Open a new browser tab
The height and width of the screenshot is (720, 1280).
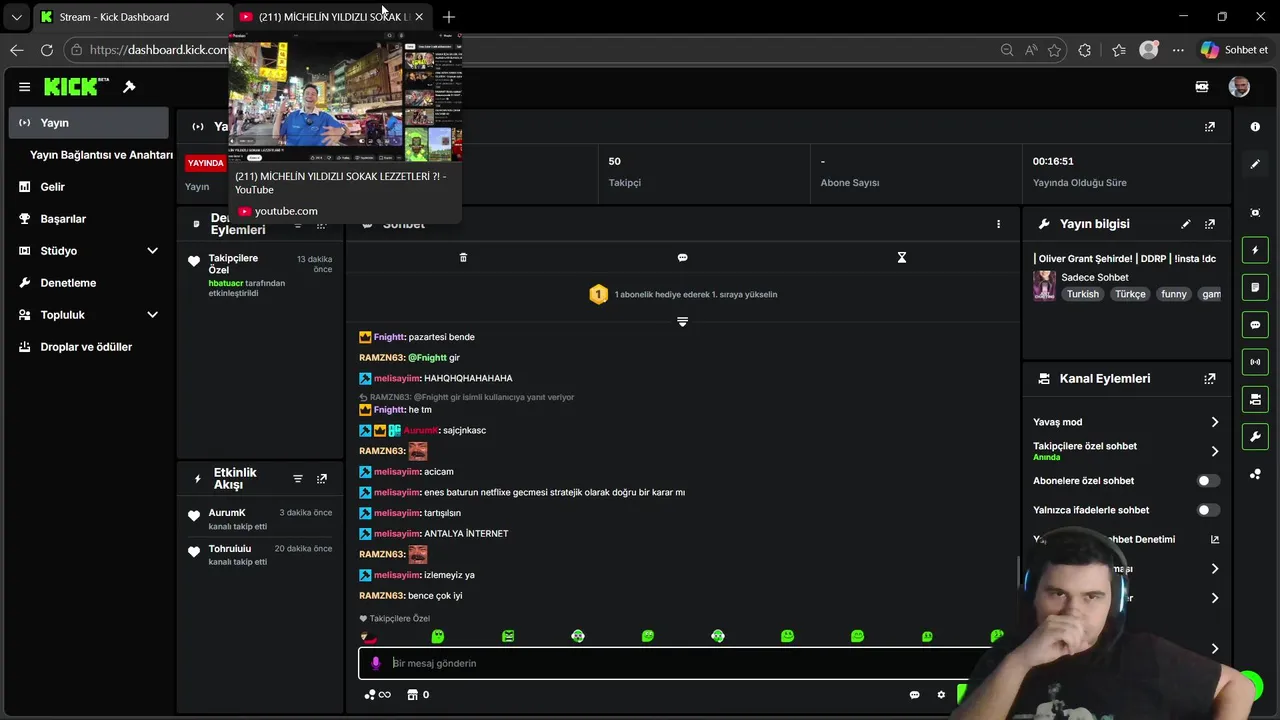pyautogui.click(x=449, y=17)
